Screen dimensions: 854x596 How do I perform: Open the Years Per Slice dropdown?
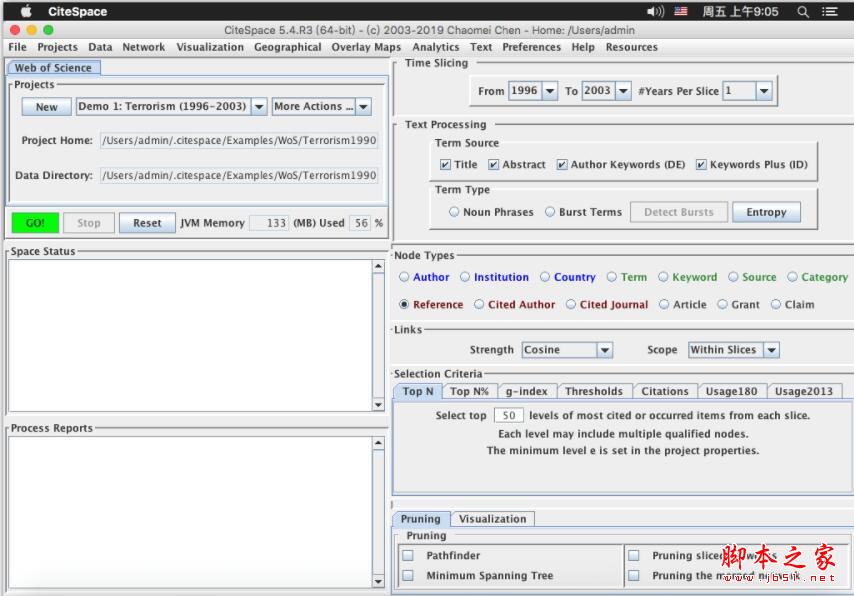(x=747, y=90)
